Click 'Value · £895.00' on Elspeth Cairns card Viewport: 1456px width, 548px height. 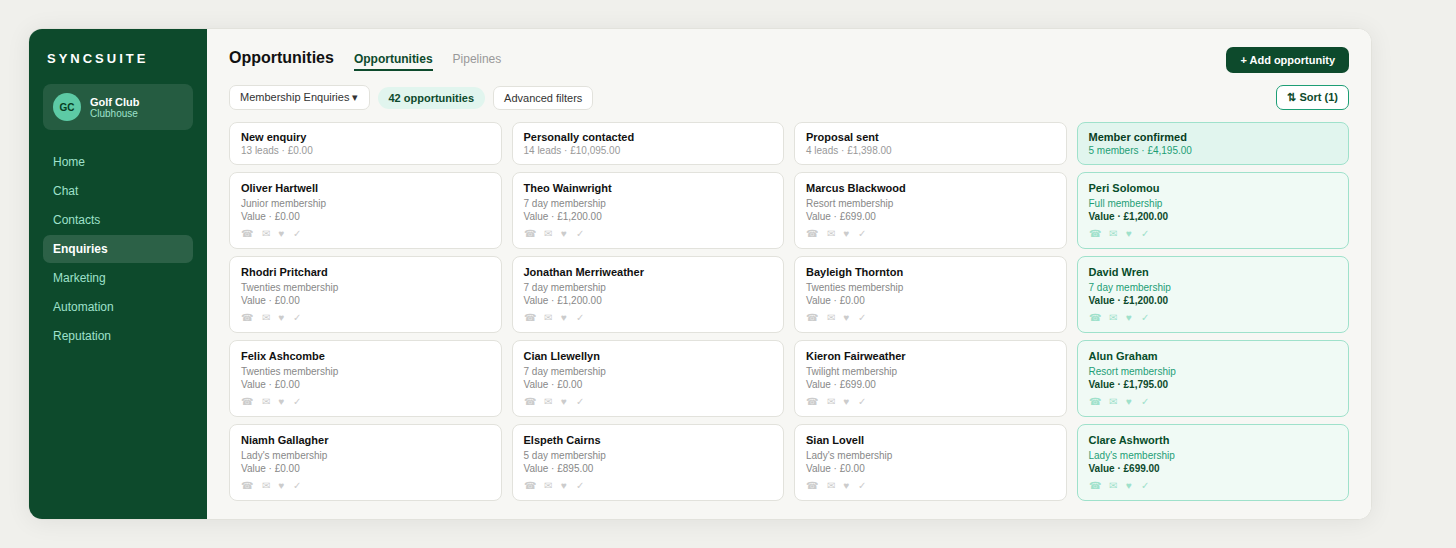[x=558, y=468]
